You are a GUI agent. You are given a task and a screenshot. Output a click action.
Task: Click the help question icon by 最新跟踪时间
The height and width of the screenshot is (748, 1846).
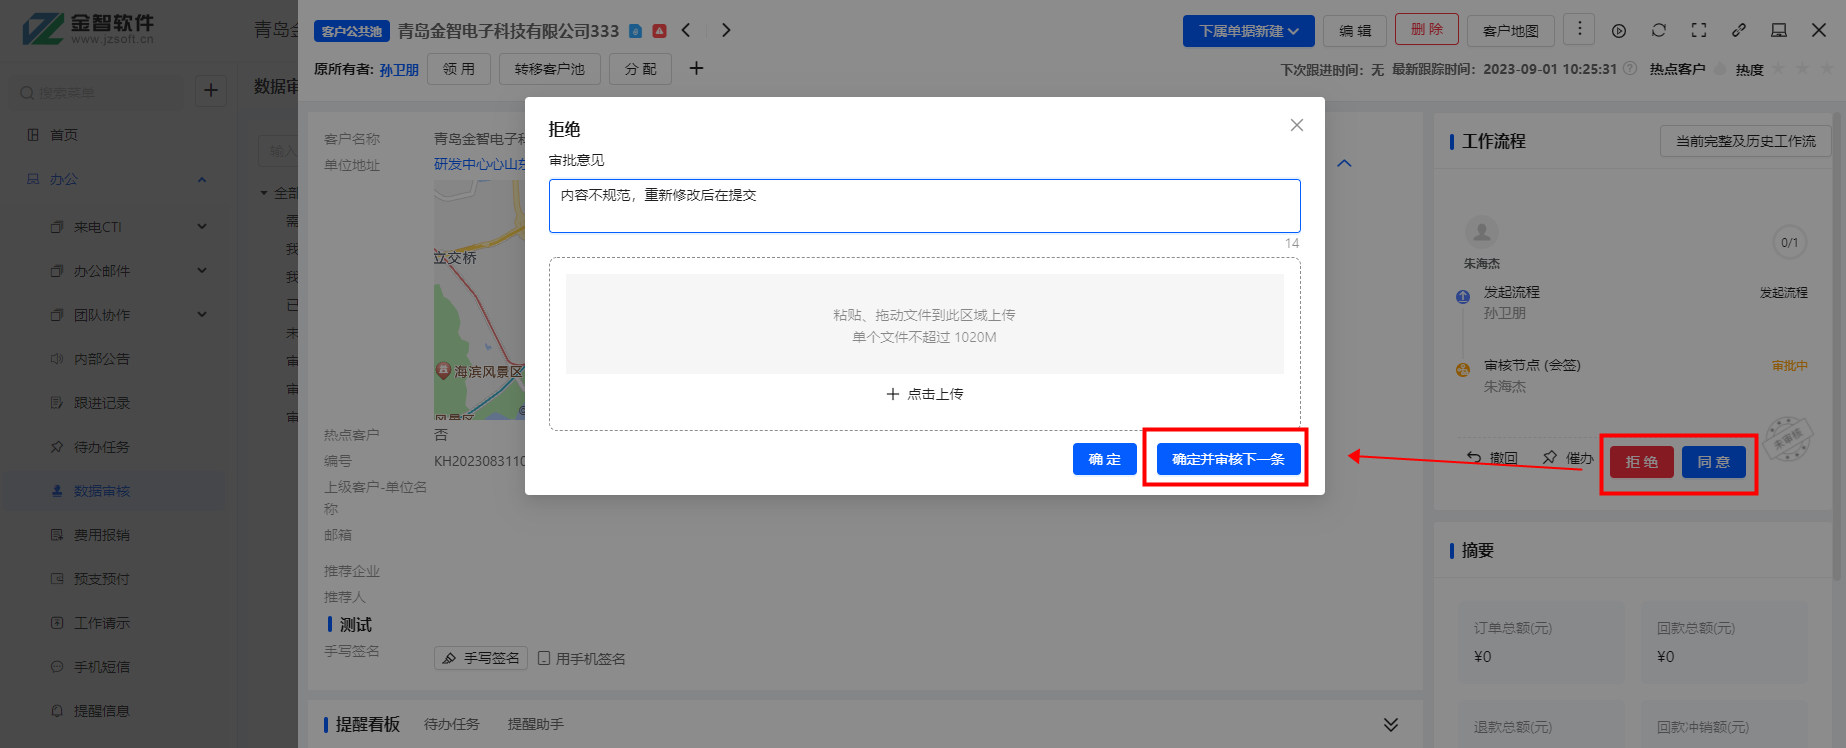coord(1630,69)
